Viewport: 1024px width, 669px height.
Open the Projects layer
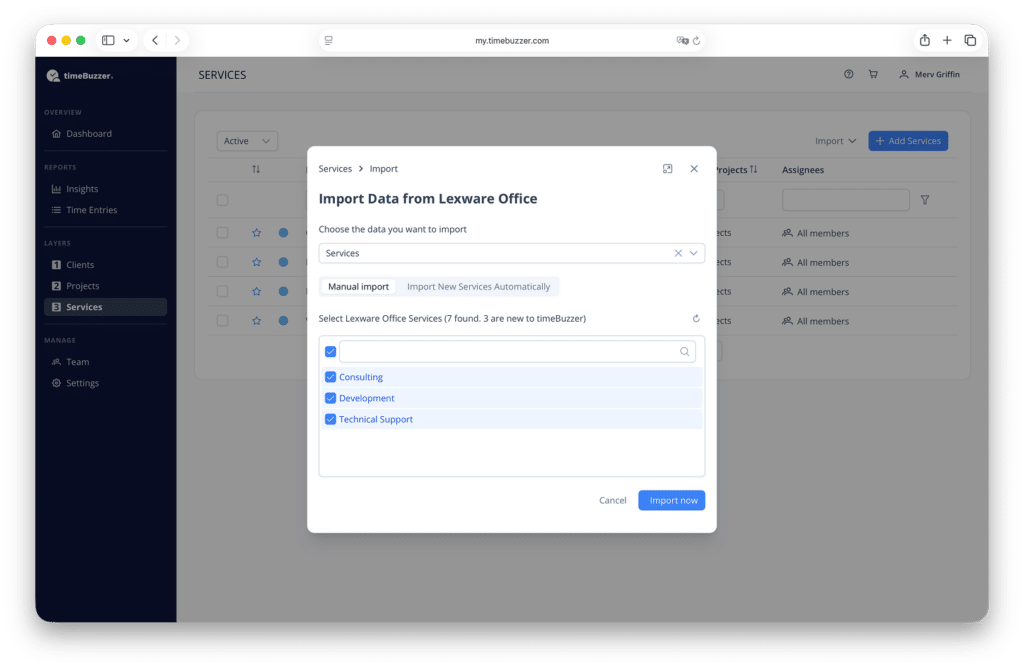[x=82, y=286]
